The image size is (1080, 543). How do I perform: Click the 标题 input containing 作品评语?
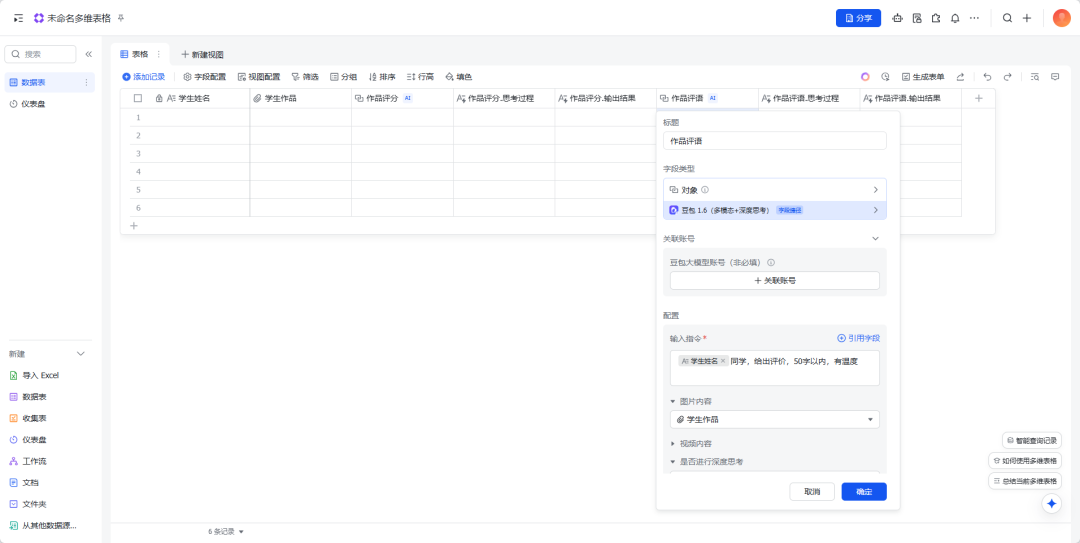click(774, 141)
